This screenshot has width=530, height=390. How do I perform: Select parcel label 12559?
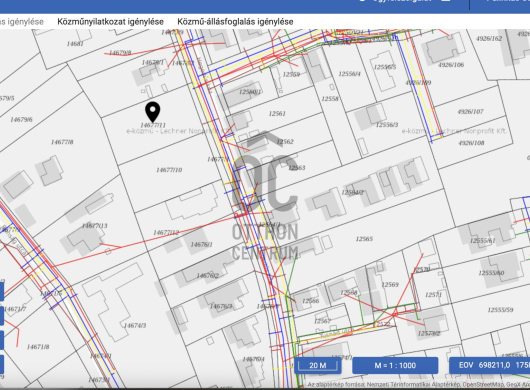click(x=291, y=74)
